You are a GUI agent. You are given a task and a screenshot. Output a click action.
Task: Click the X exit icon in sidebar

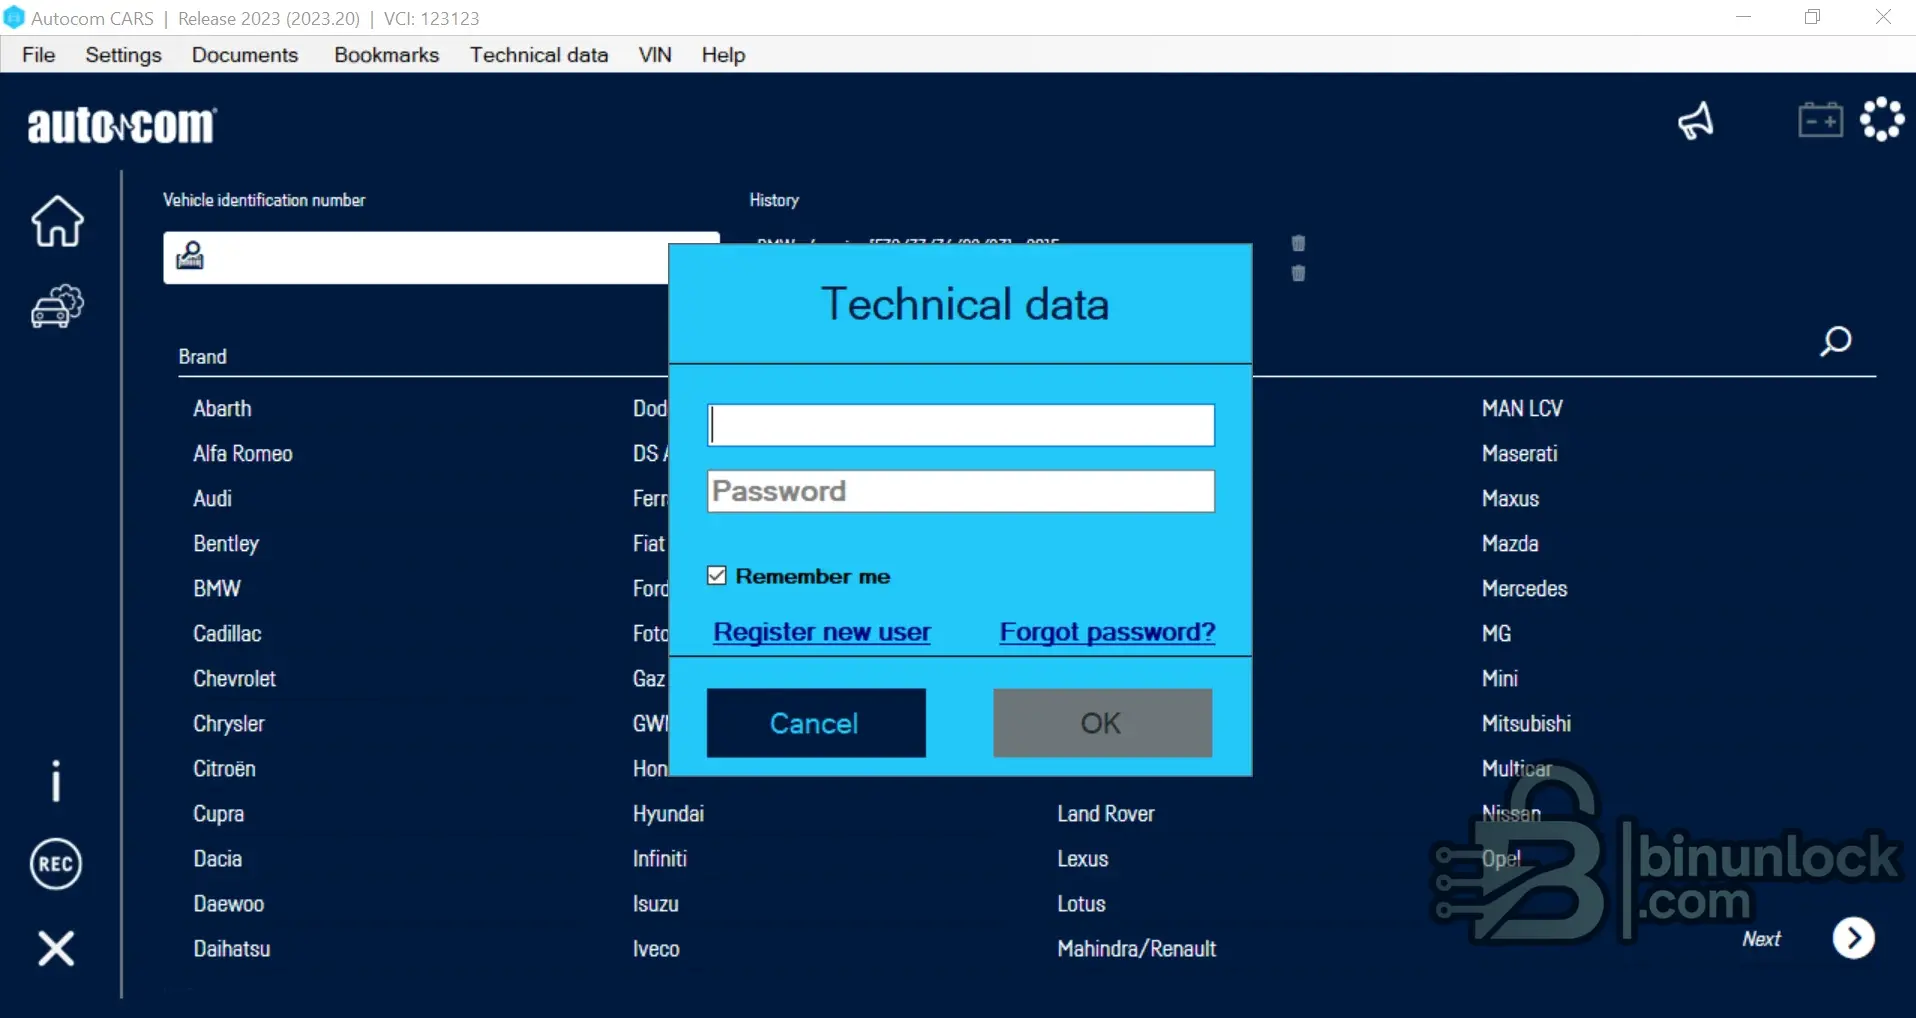[x=56, y=948]
